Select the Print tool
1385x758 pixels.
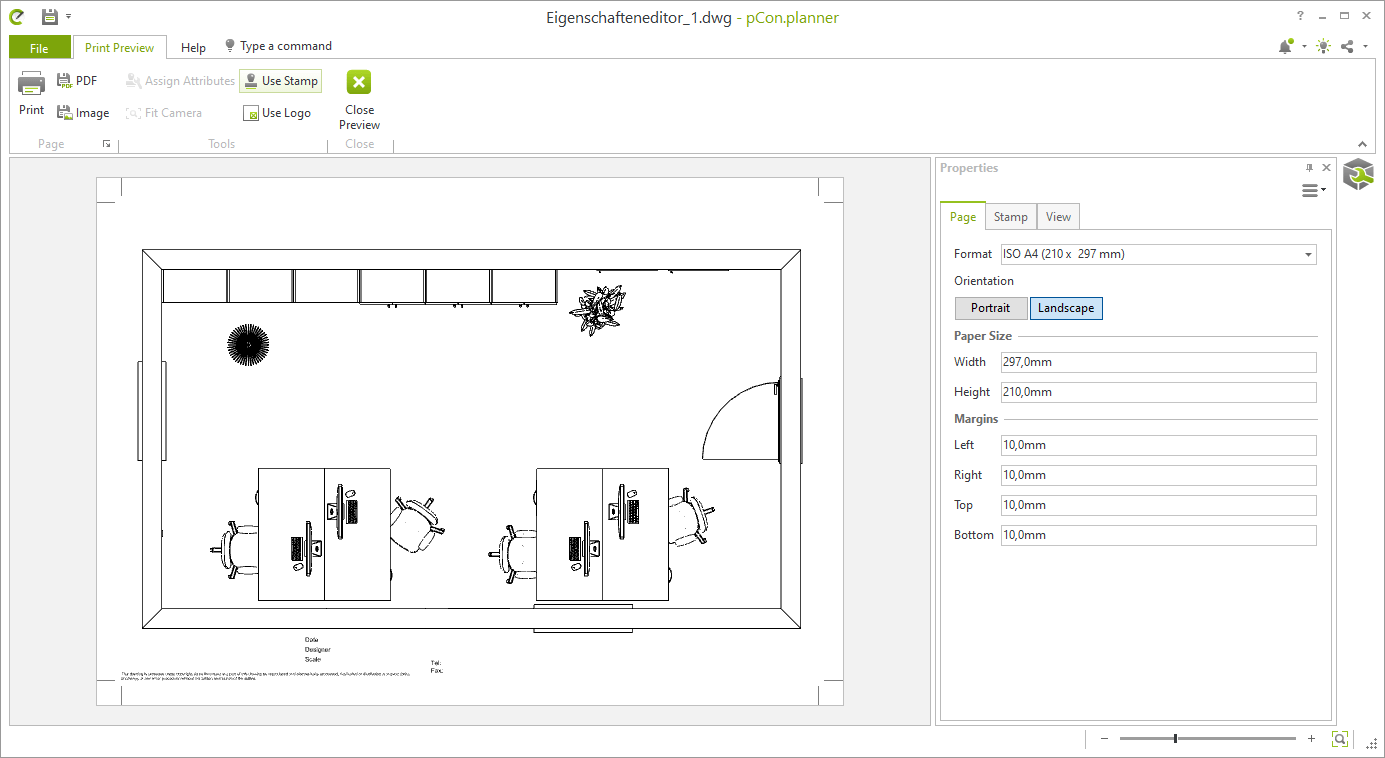tap(30, 95)
